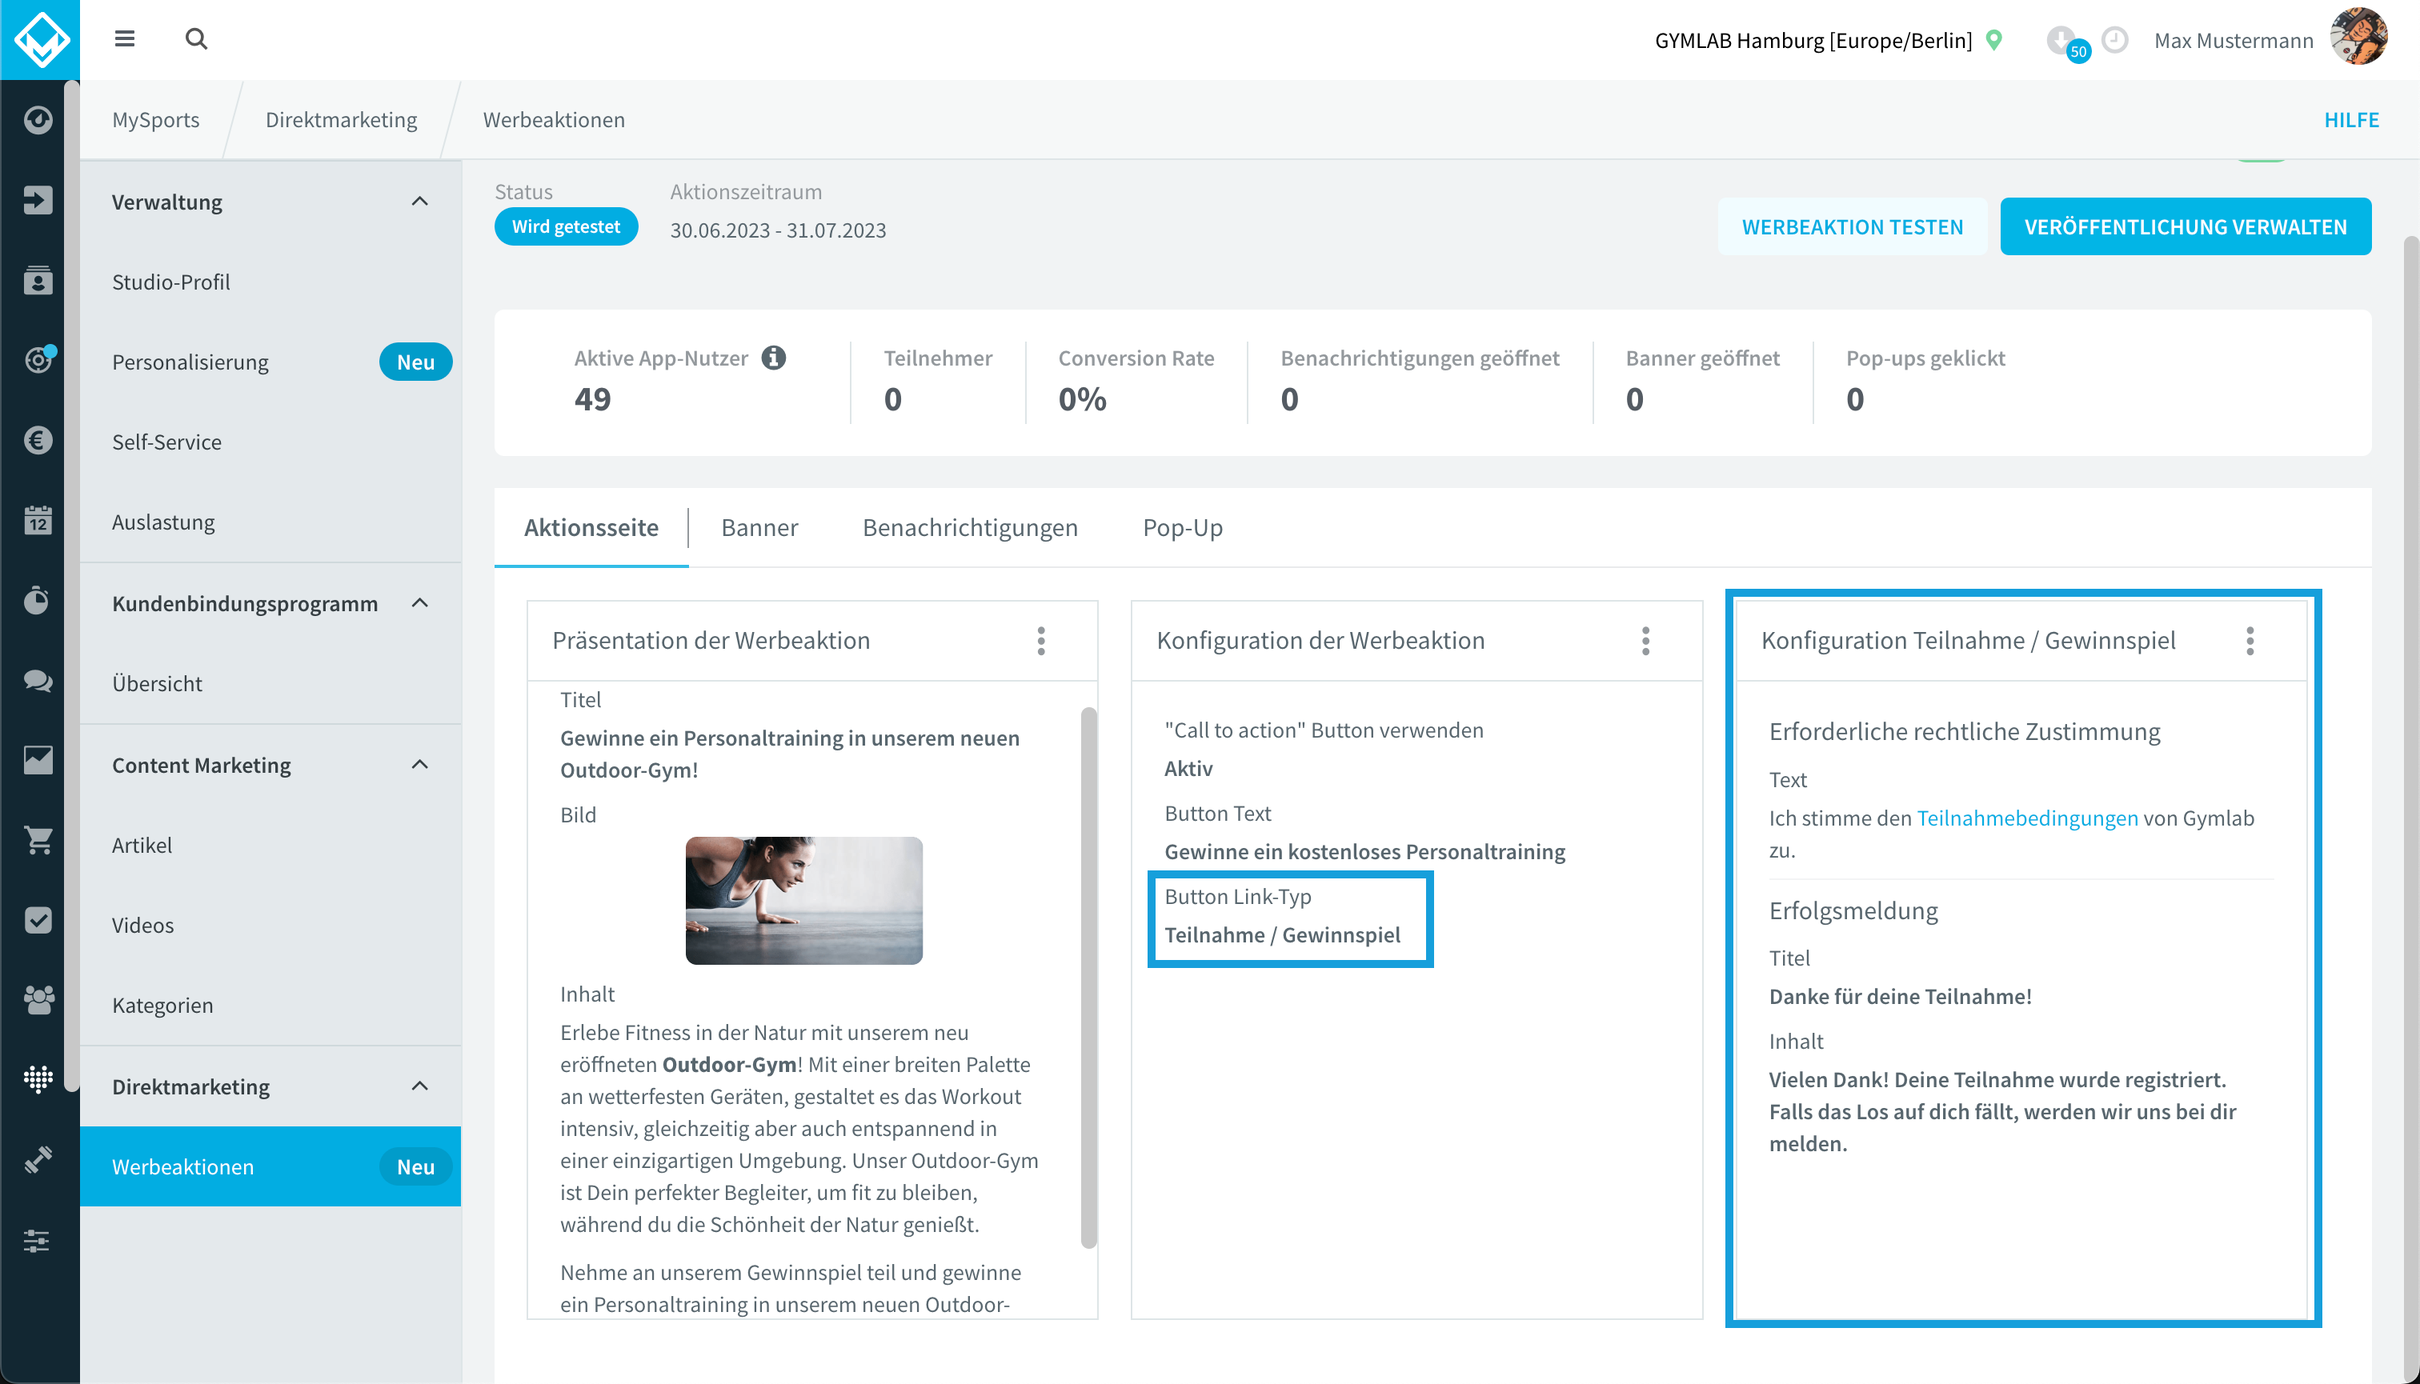Open Auslastung in the sidebar
This screenshot has width=2420, height=1384.
point(270,522)
